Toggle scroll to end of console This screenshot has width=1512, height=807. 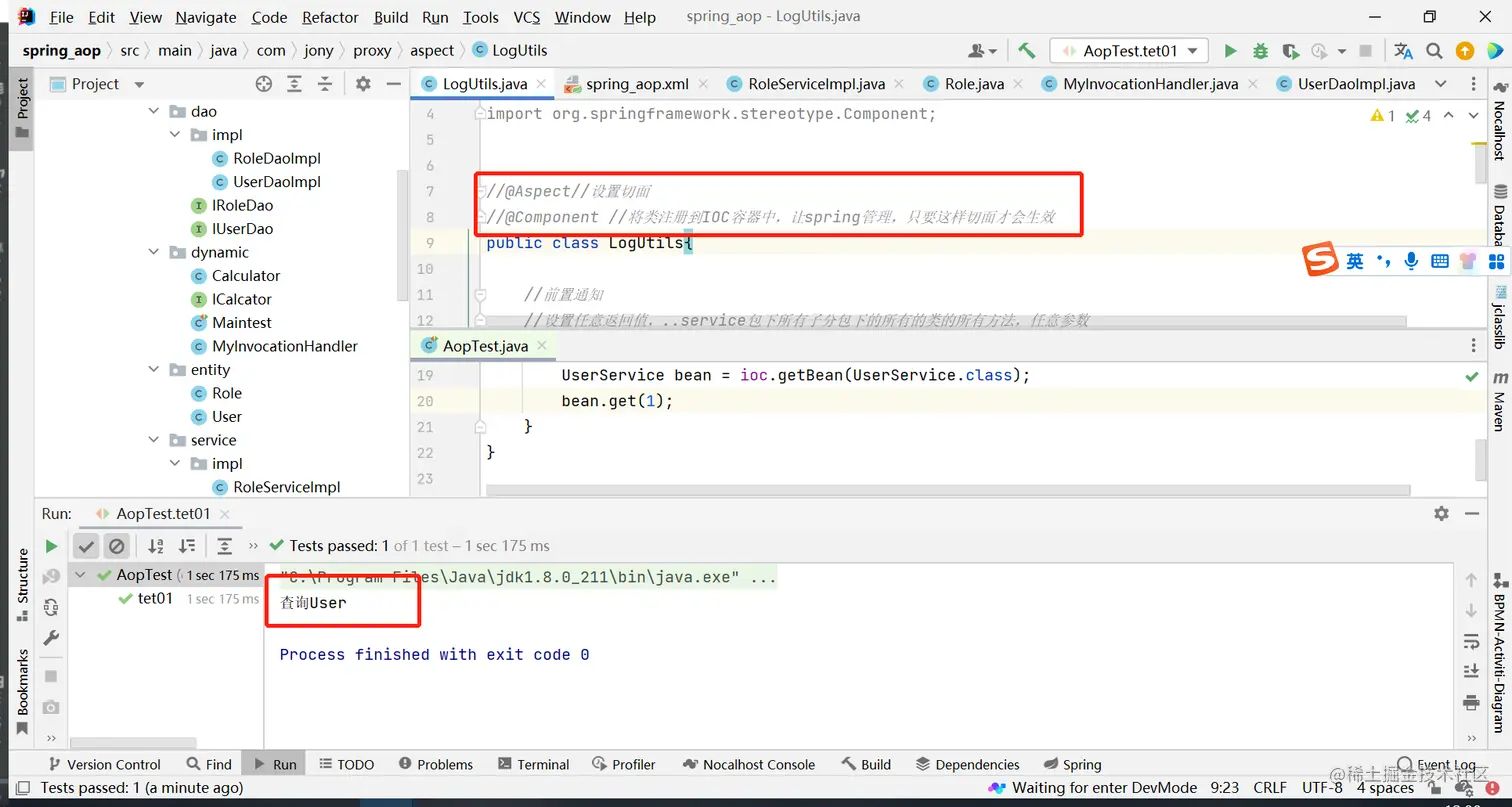pos(1471,671)
